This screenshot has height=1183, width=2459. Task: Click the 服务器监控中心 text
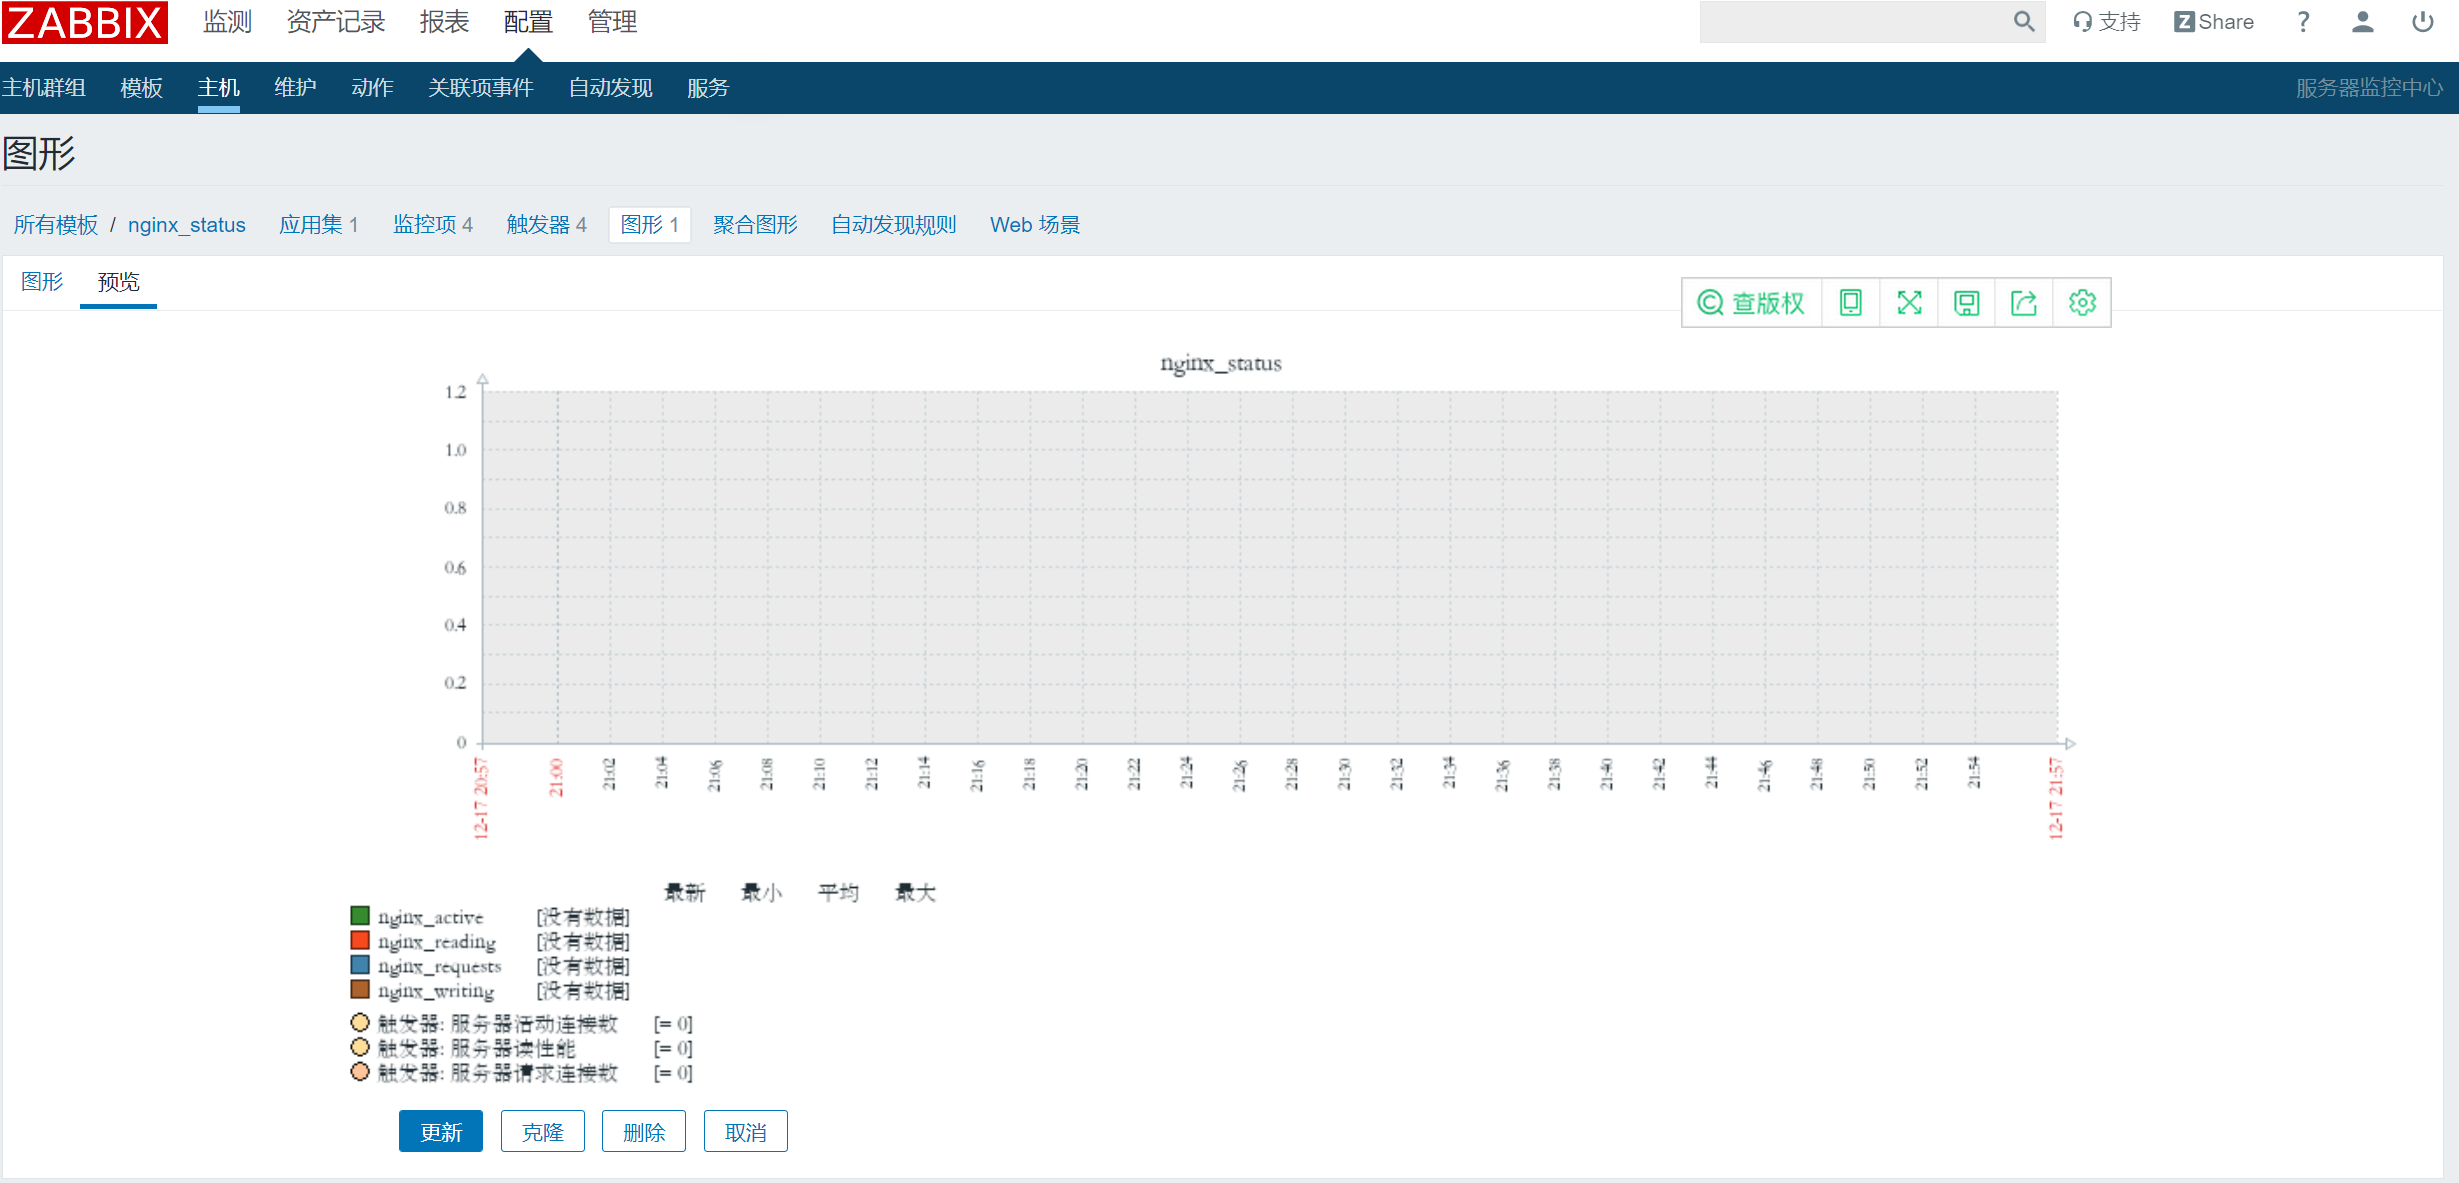point(2369,88)
